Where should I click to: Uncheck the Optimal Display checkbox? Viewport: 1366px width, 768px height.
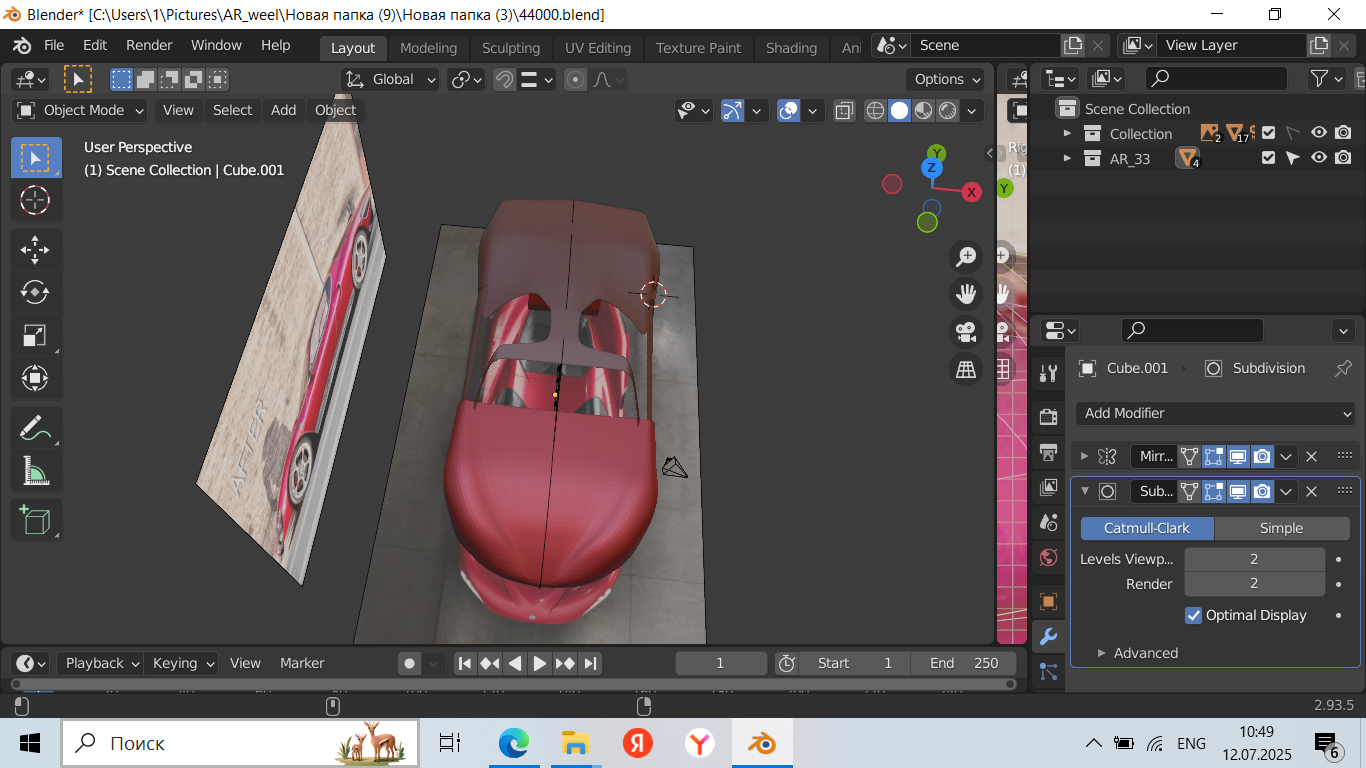click(x=1193, y=615)
